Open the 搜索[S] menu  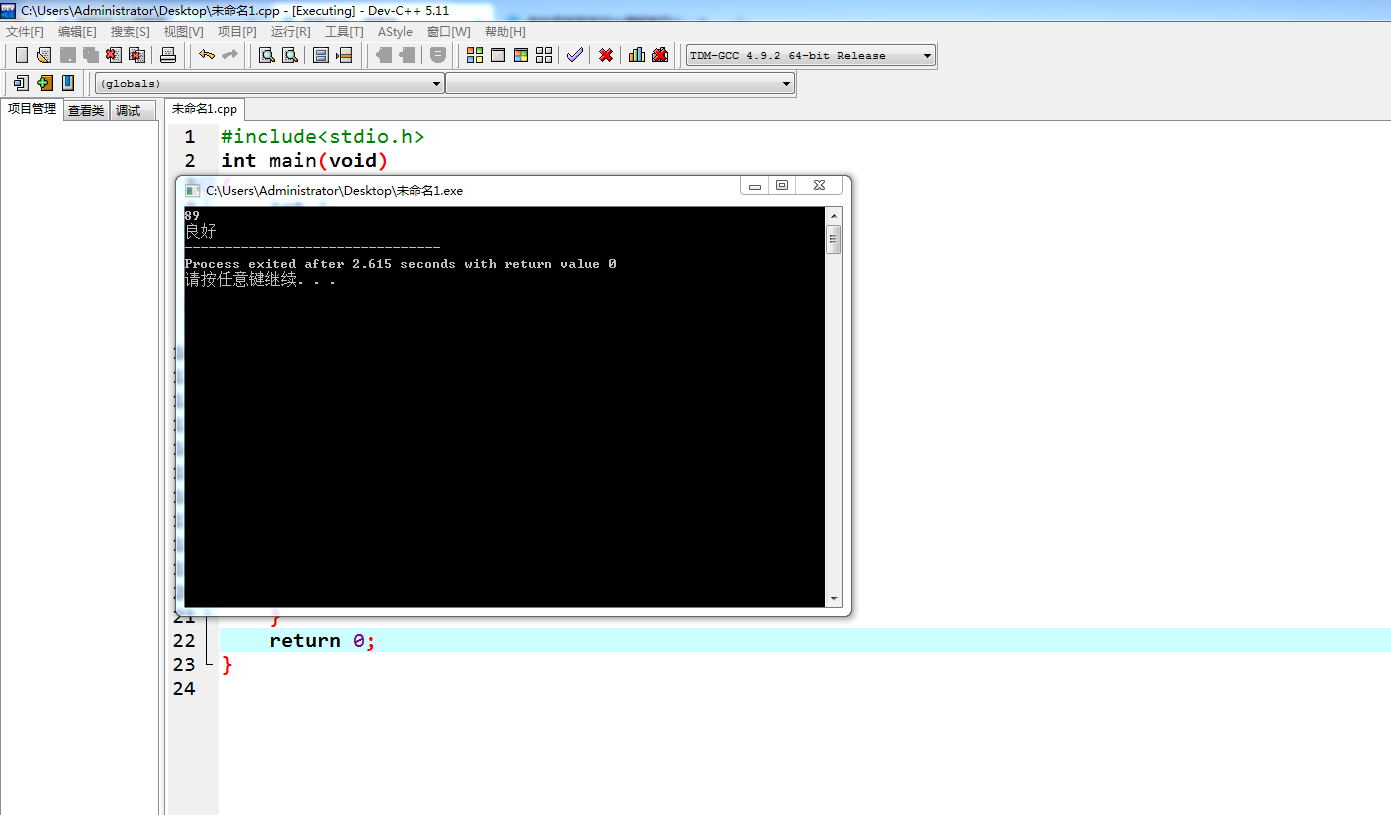point(130,32)
